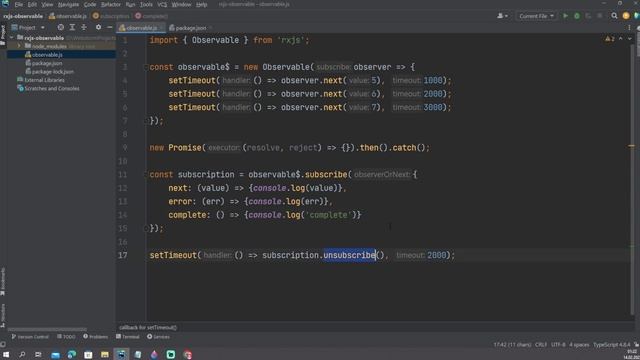
Task: Open the Project view selector dropdown
Action: pyautogui.click(x=28, y=27)
